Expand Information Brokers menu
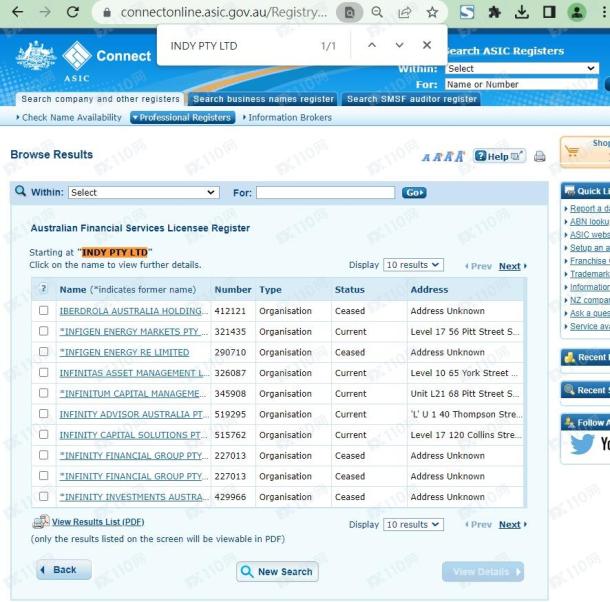 287,118
